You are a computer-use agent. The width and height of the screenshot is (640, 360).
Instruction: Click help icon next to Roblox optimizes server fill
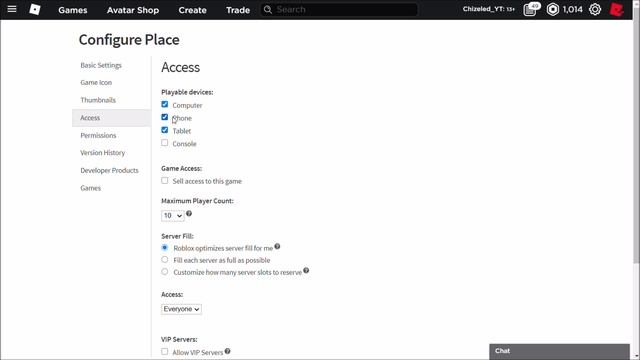[277, 246]
